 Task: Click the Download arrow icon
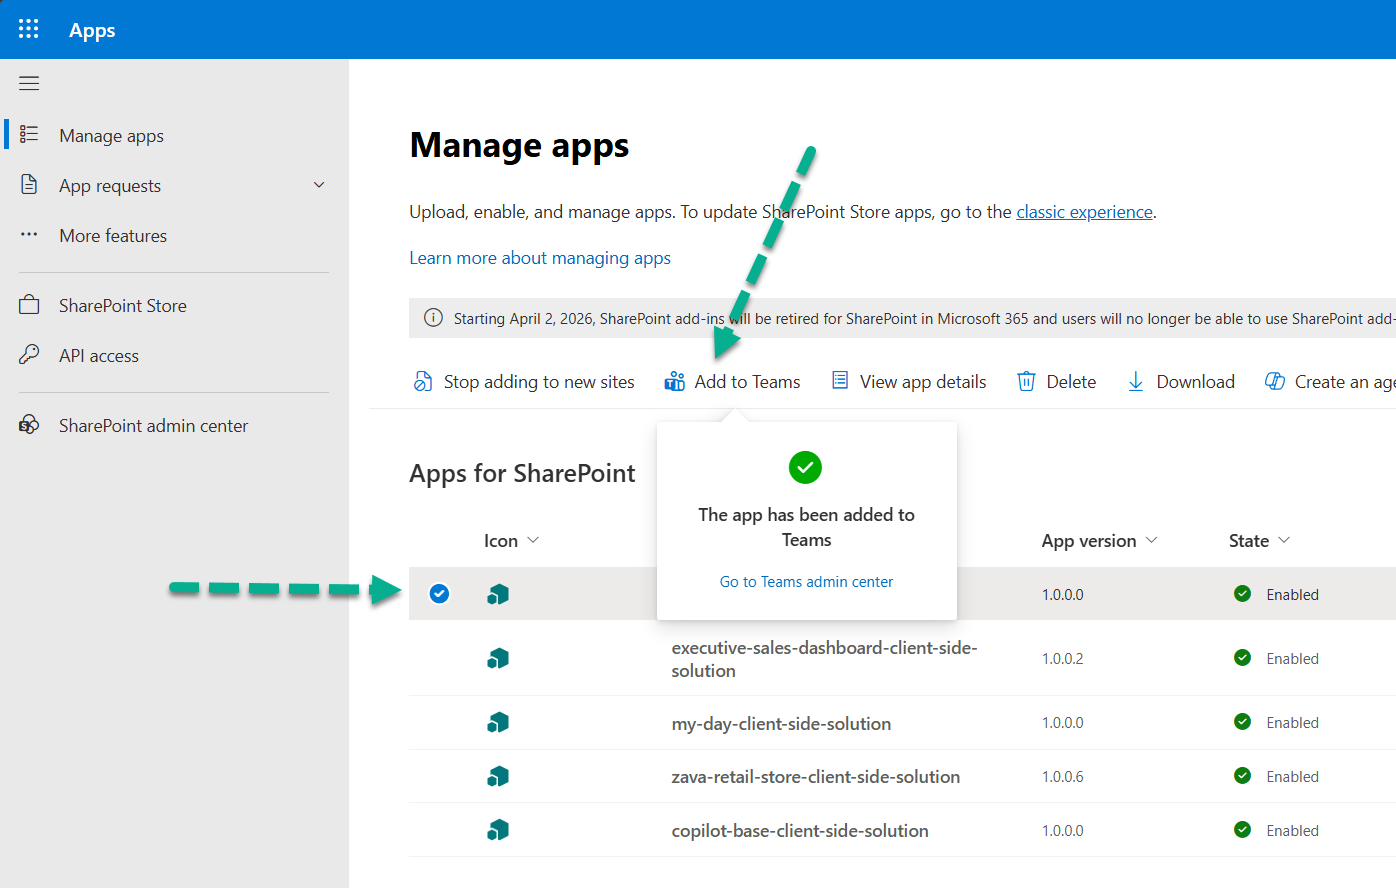click(x=1136, y=381)
